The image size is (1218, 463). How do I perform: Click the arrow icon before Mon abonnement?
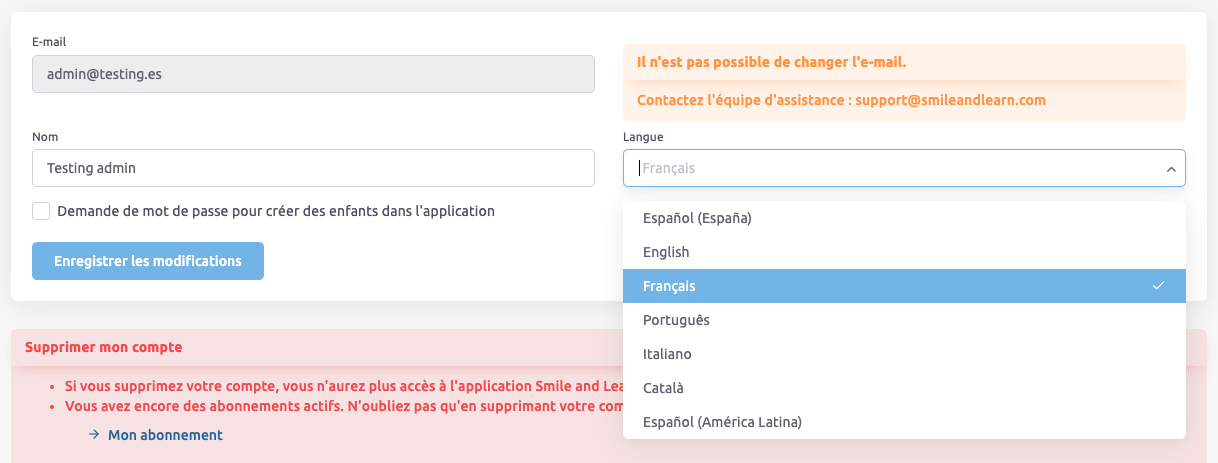click(x=93, y=435)
